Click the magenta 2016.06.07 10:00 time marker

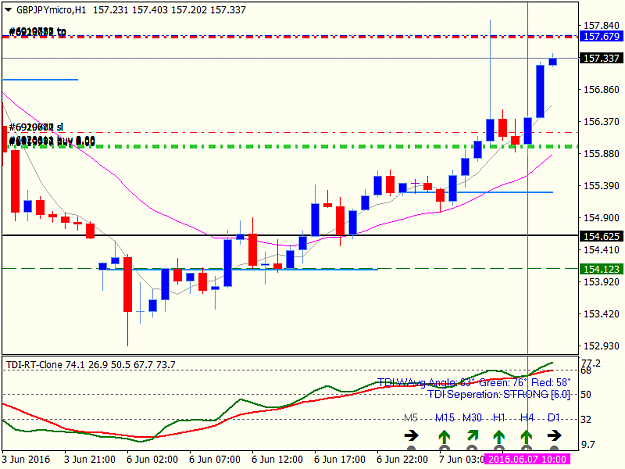527,459
